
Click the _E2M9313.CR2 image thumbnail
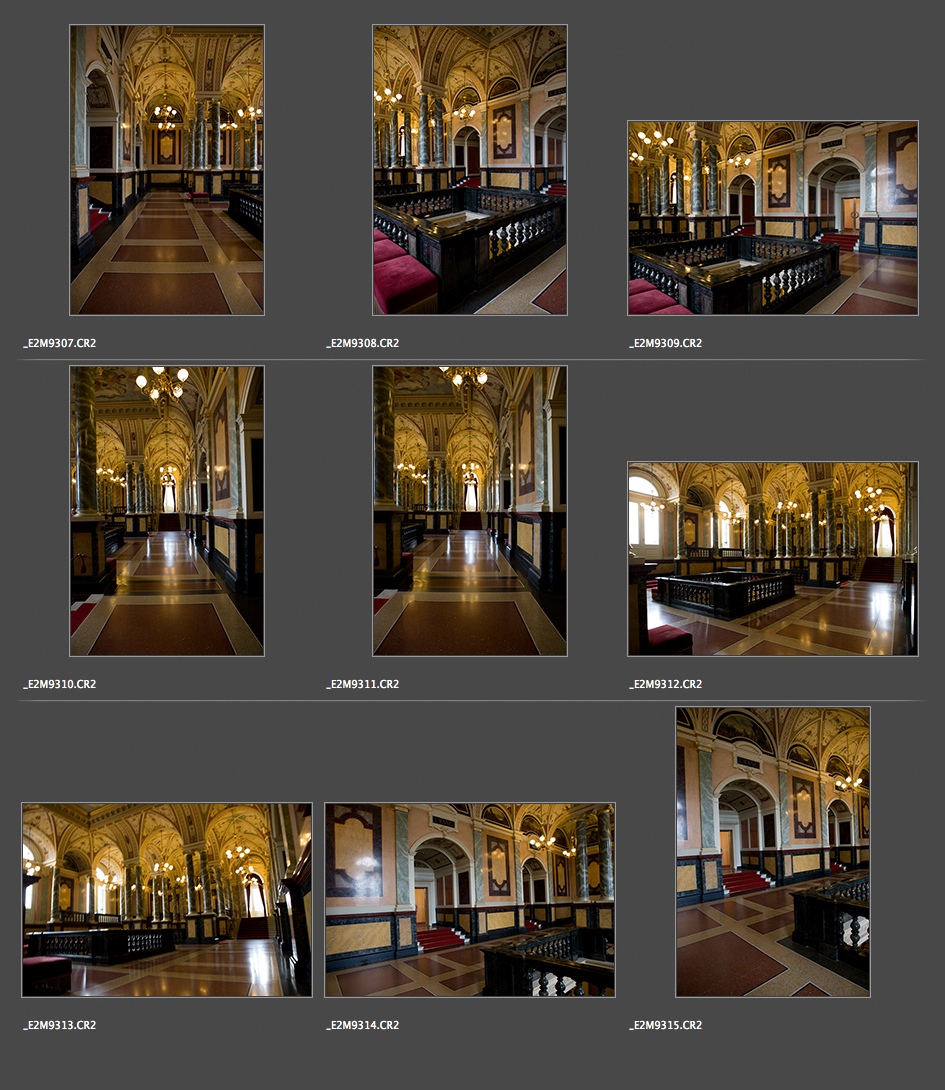(x=167, y=900)
